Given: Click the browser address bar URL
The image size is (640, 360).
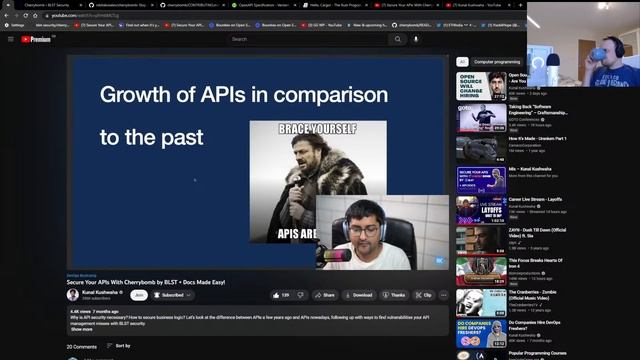Looking at the screenshot, I should click(x=85, y=16).
